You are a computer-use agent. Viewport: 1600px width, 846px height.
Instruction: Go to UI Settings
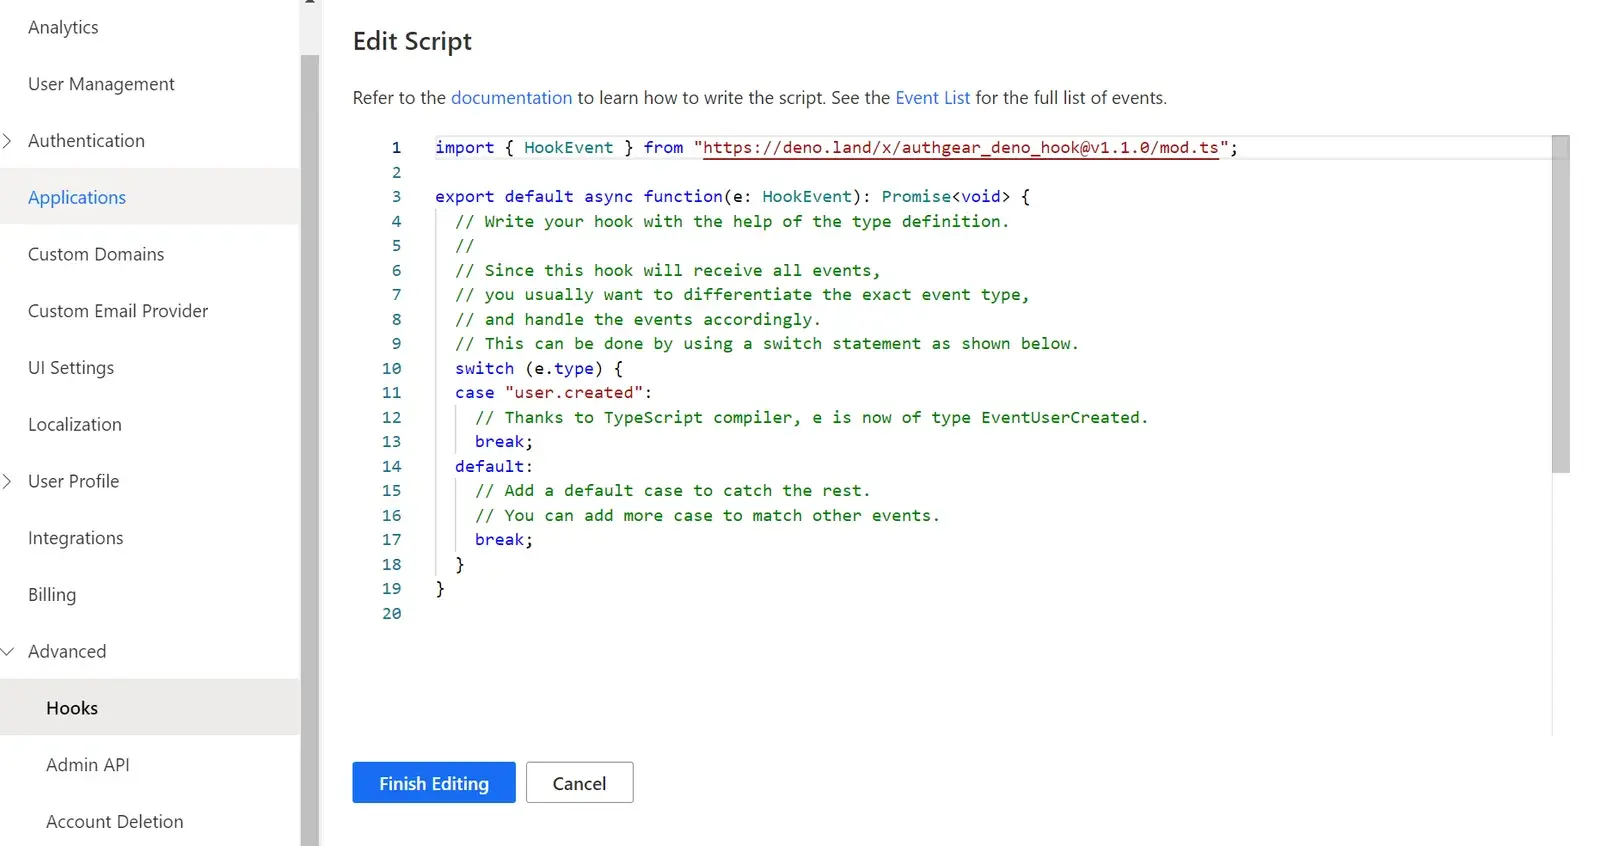pos(71,368)
